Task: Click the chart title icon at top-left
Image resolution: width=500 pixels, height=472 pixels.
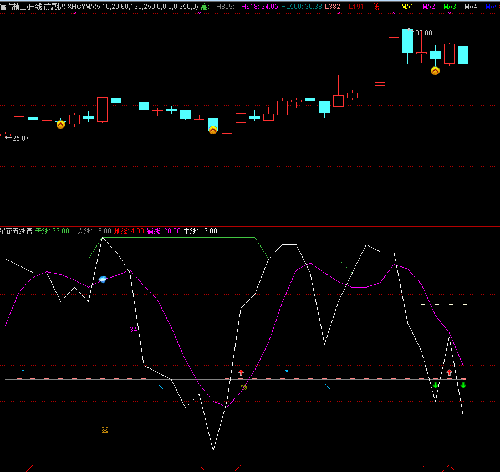Action: [3, 6]
